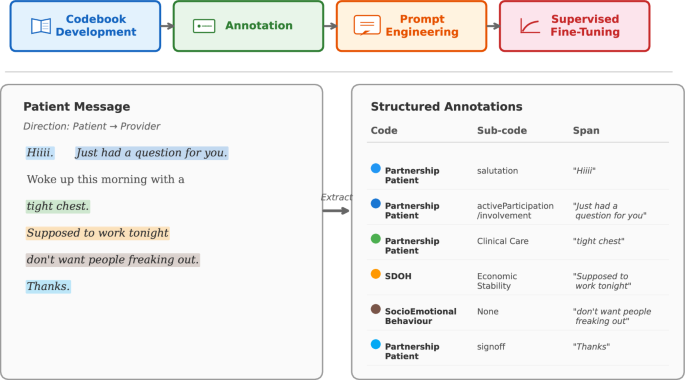685x380 pixels.
Task: Click 'Partnership Patient' in the salutation row
Action: (412, 175)
